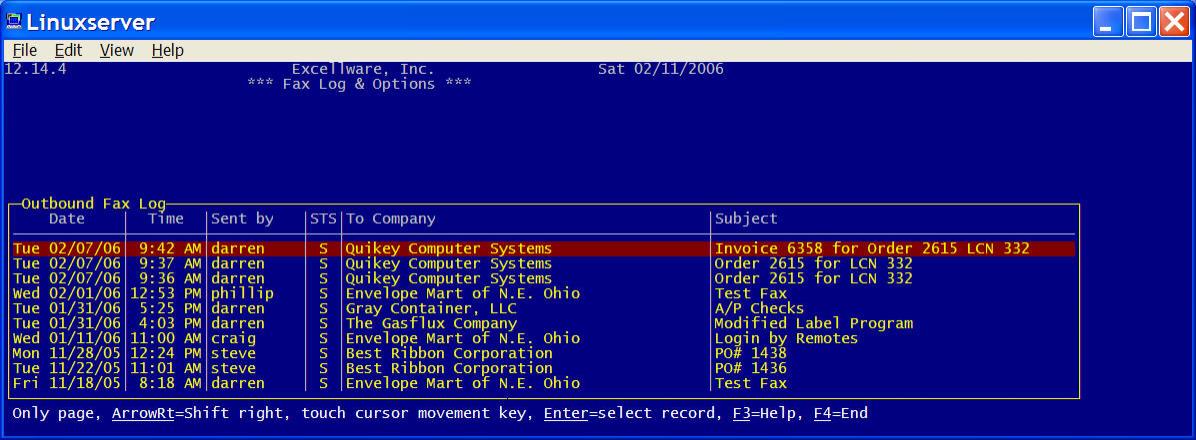
Task: Click the Linuxserver title bar application icon
Action: (14, 21)
